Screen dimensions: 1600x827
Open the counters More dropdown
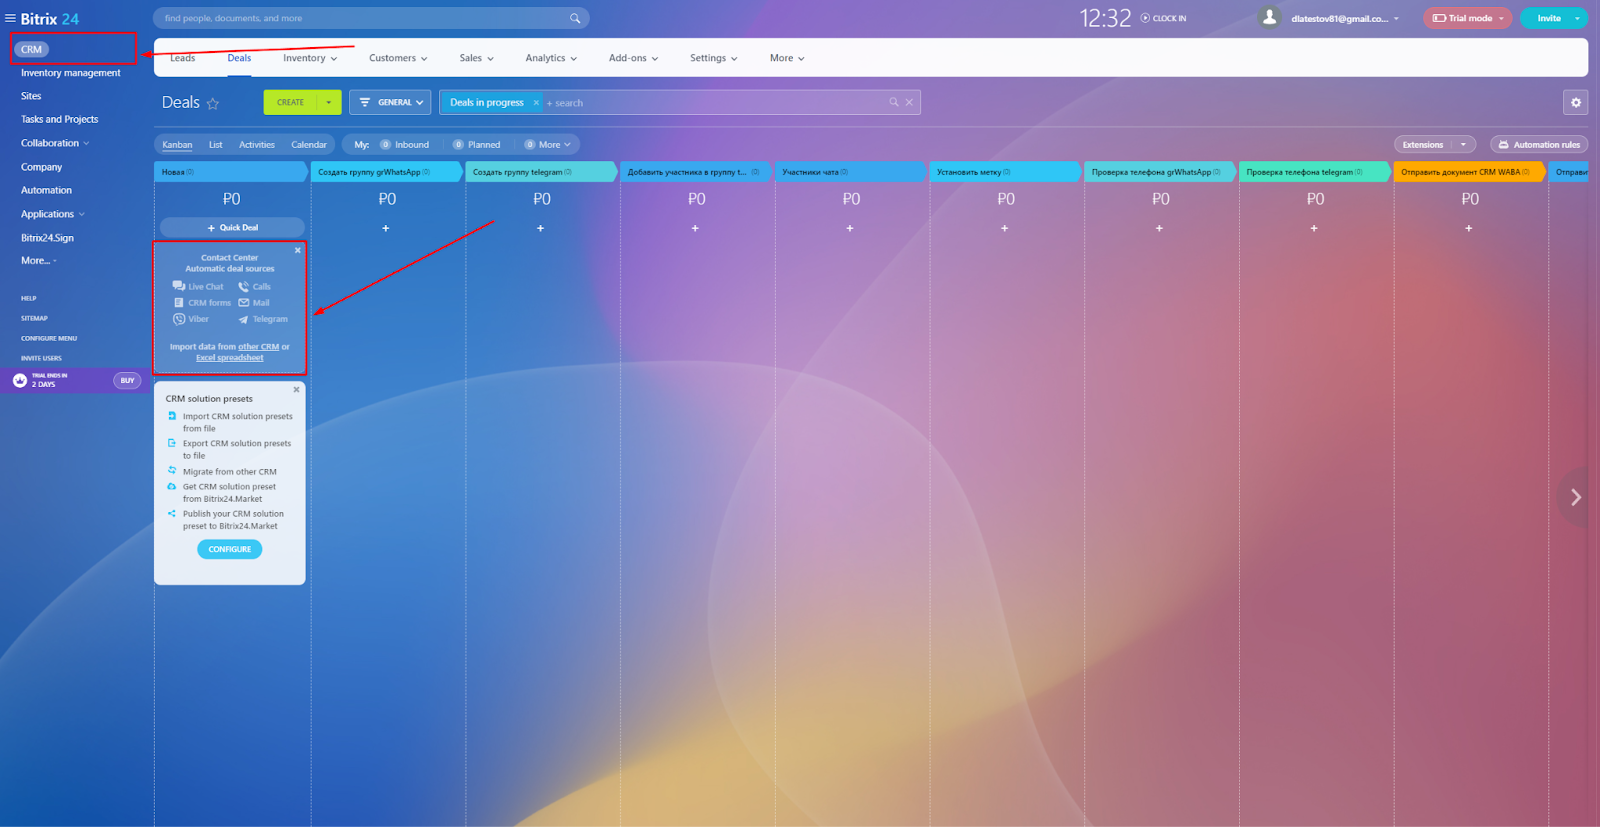(x=548, y=145)
